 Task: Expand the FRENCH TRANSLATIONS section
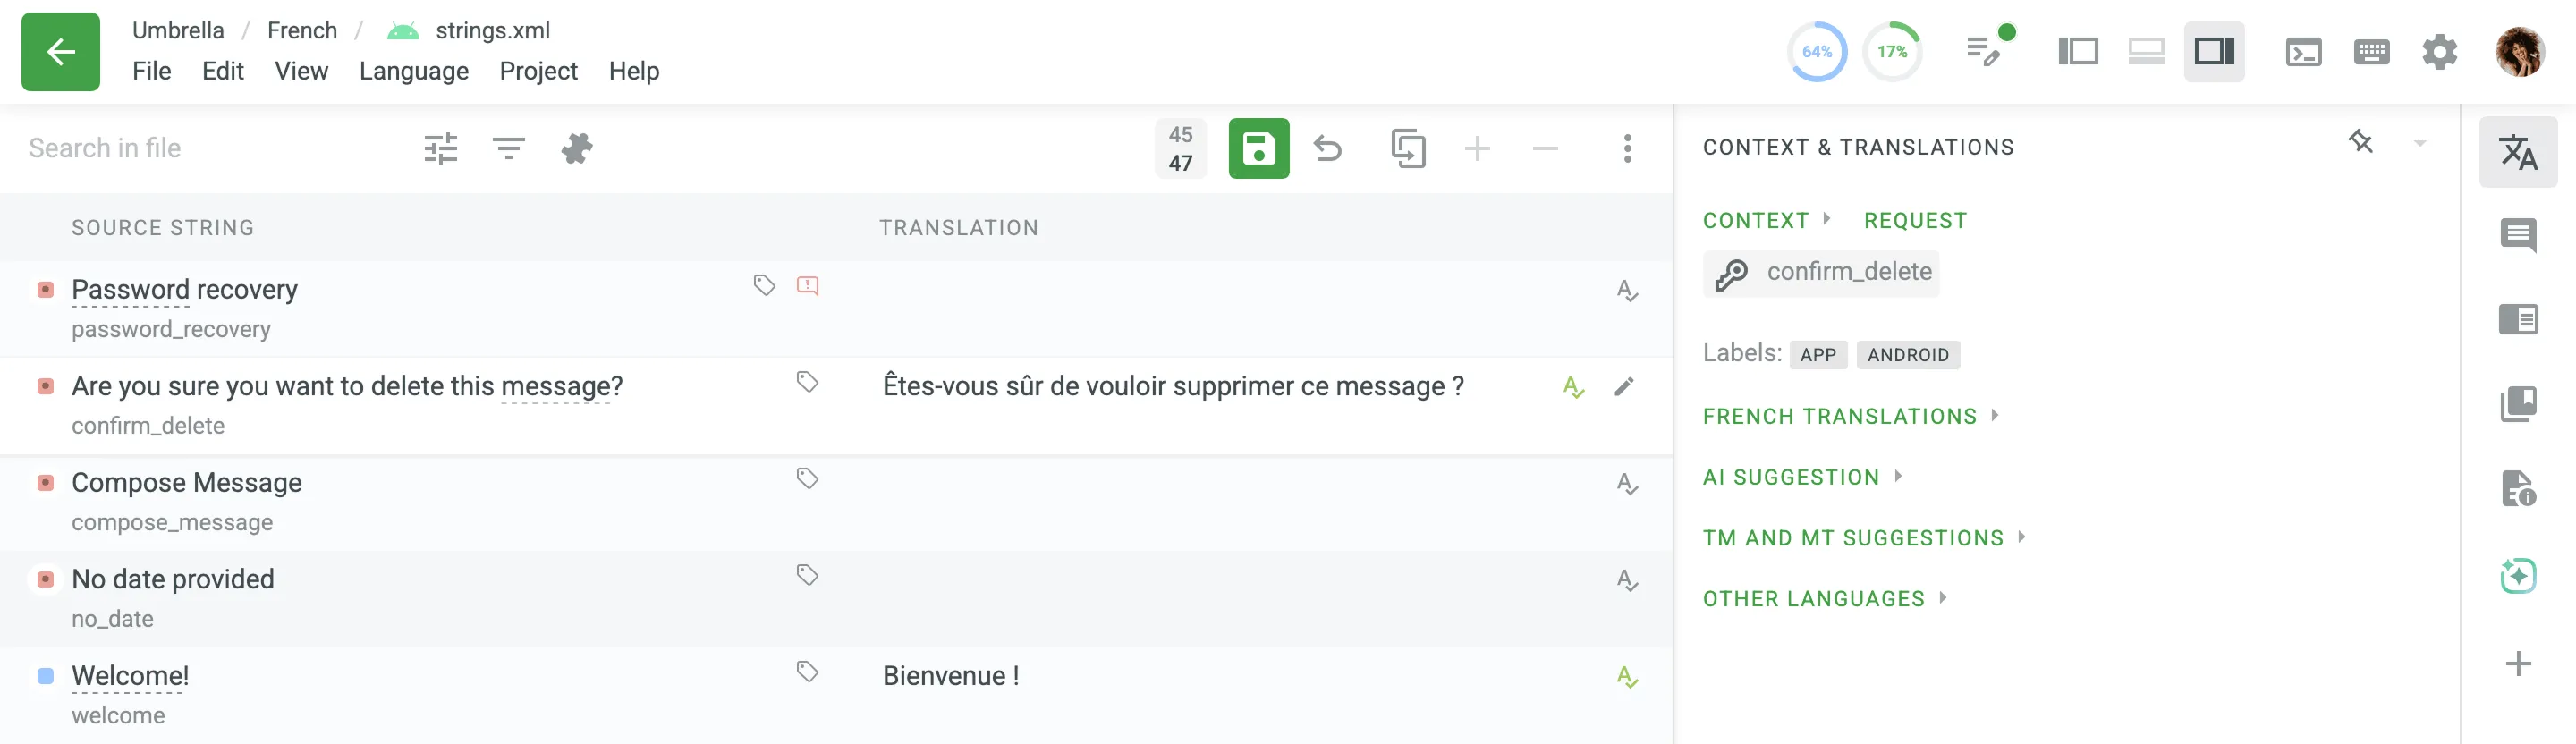click(x=1842, y=416)
